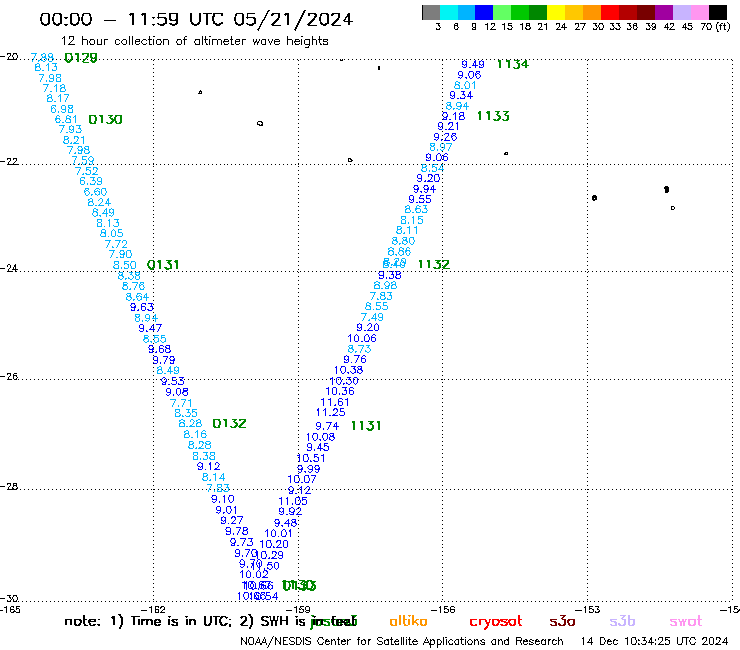
Task: Click the wave height value '9.74'
Action: (327, 426)
